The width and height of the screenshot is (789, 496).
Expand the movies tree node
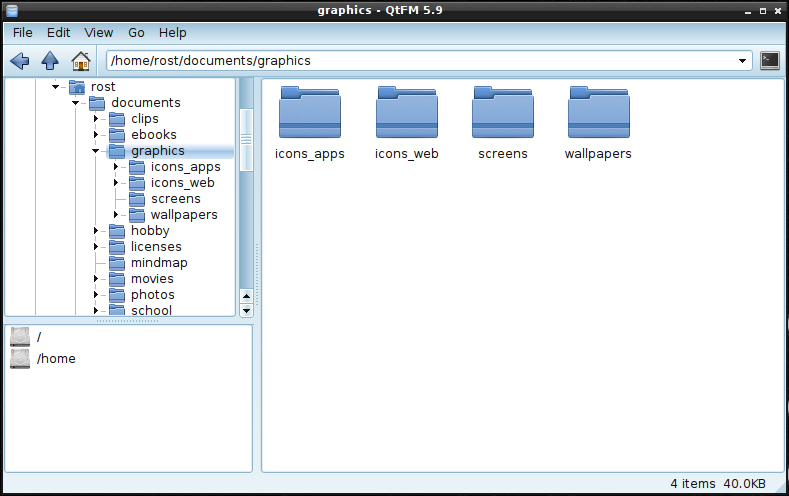[x=96, y=279]
